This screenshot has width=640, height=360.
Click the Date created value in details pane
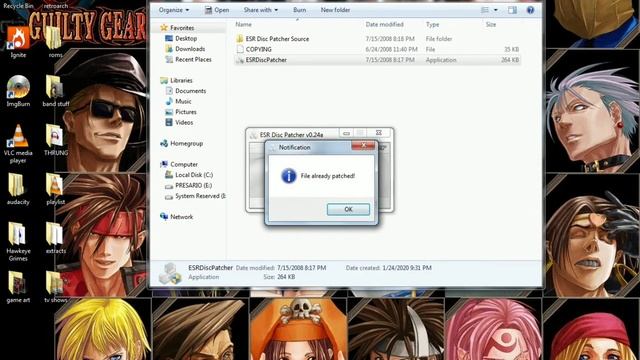coord(407,268)
